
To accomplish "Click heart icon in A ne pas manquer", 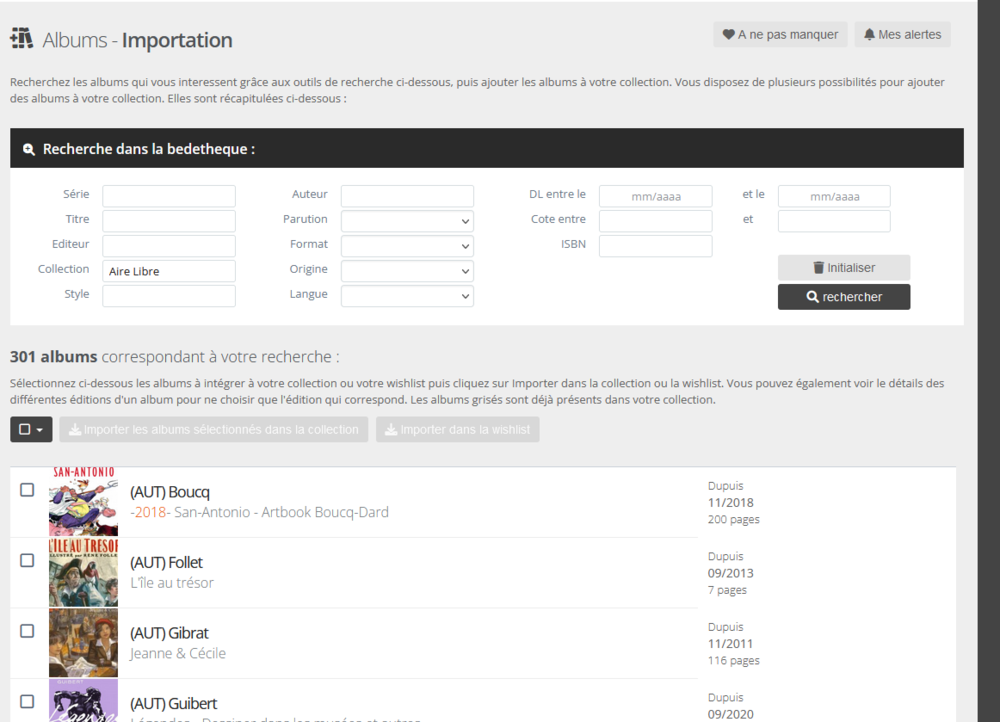I will [x=728, y=34].
